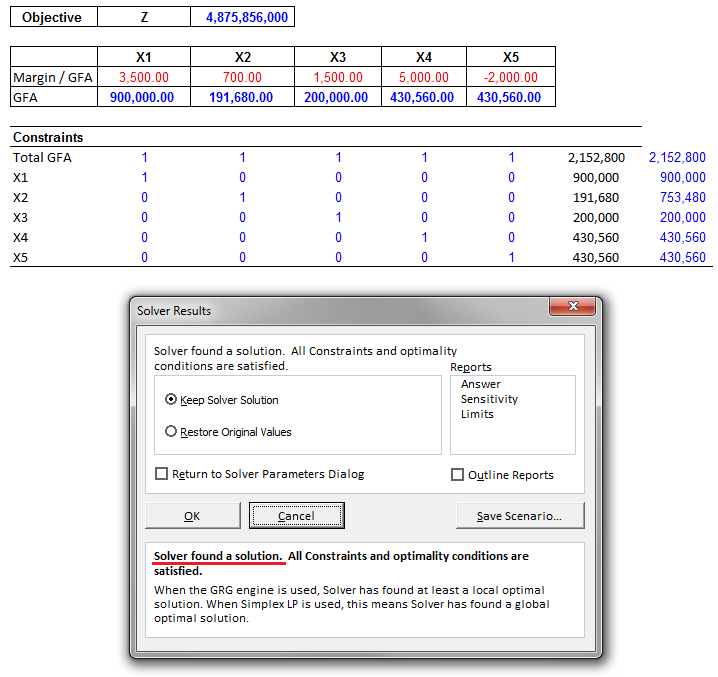Select the objective Z value cell
The height and width of the screenshot is (677, 718).
[242, 17]
